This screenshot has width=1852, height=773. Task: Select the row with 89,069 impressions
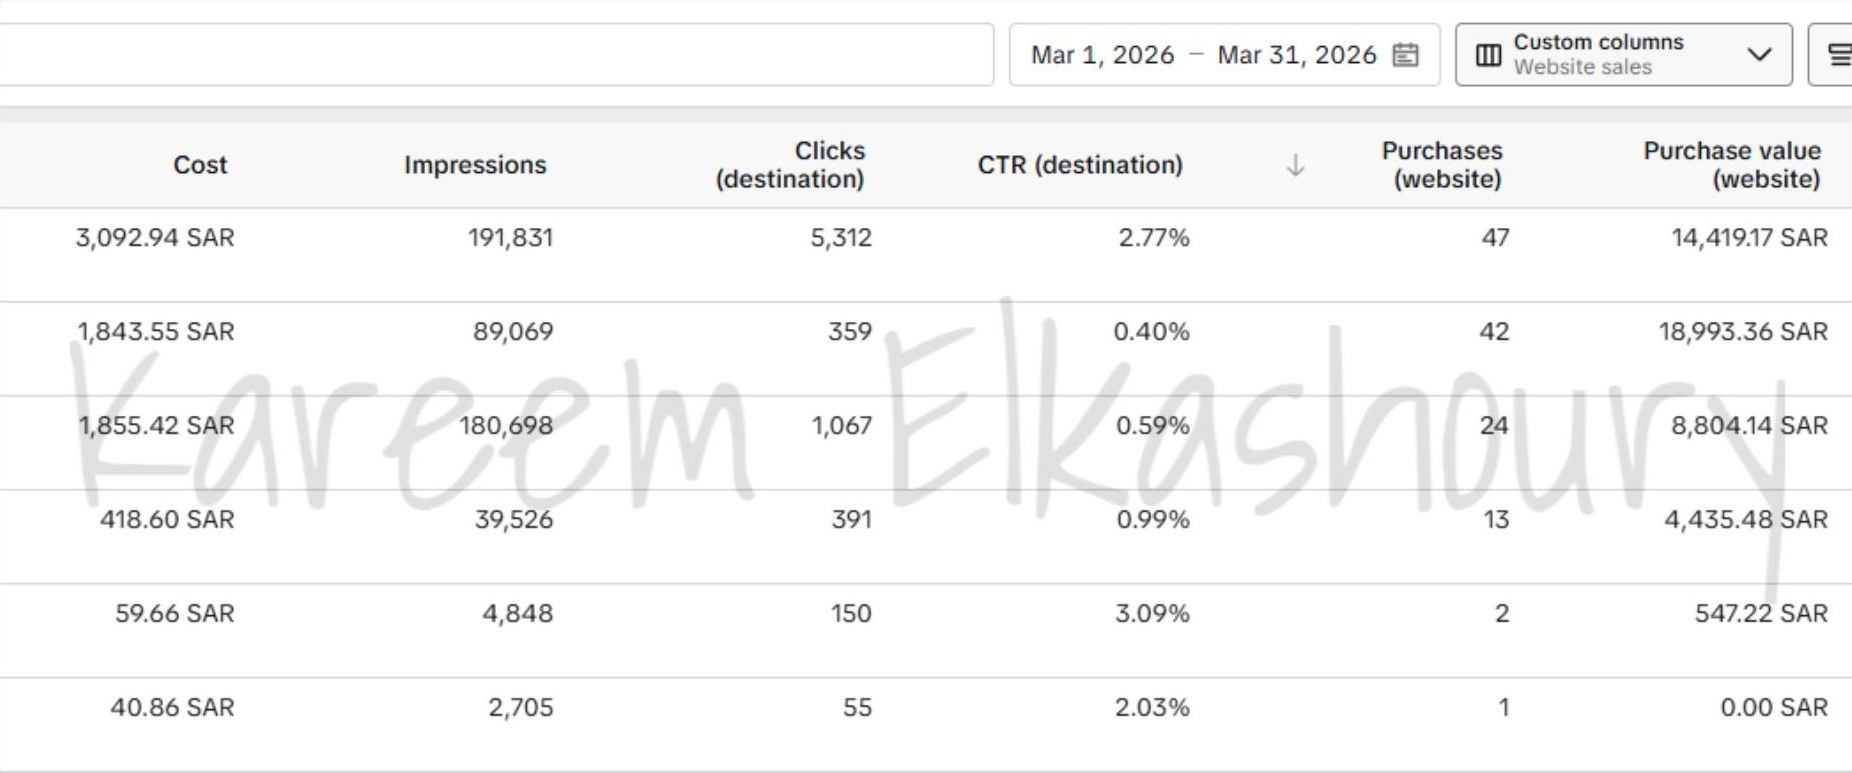click(x=926, y=349)
